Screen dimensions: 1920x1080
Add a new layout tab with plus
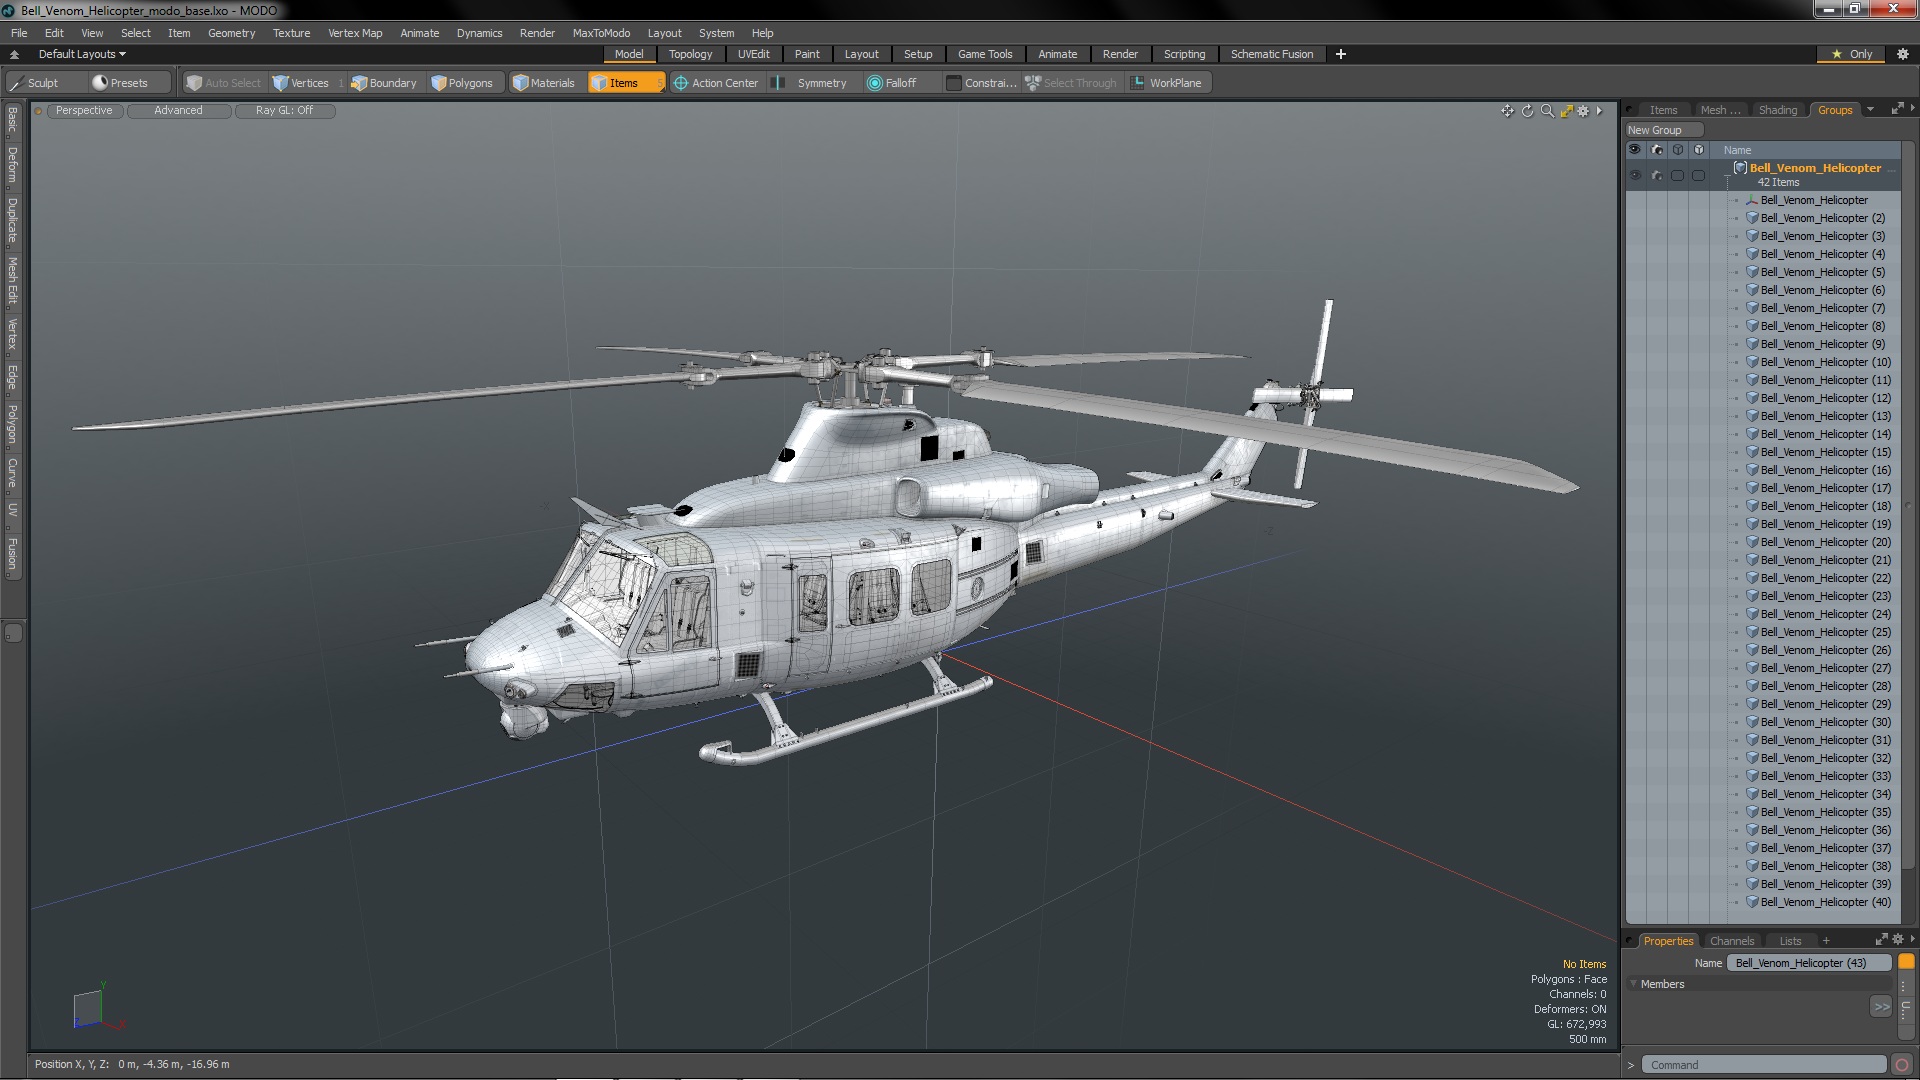pos(1341,54)
